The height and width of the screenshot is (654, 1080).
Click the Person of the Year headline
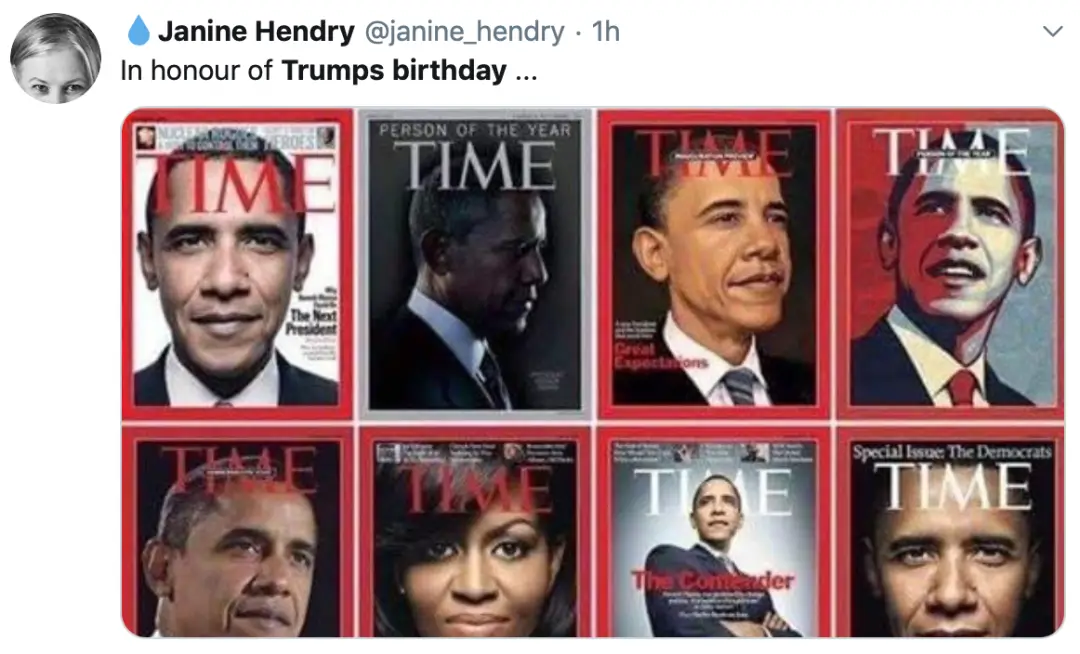(475, 130)
